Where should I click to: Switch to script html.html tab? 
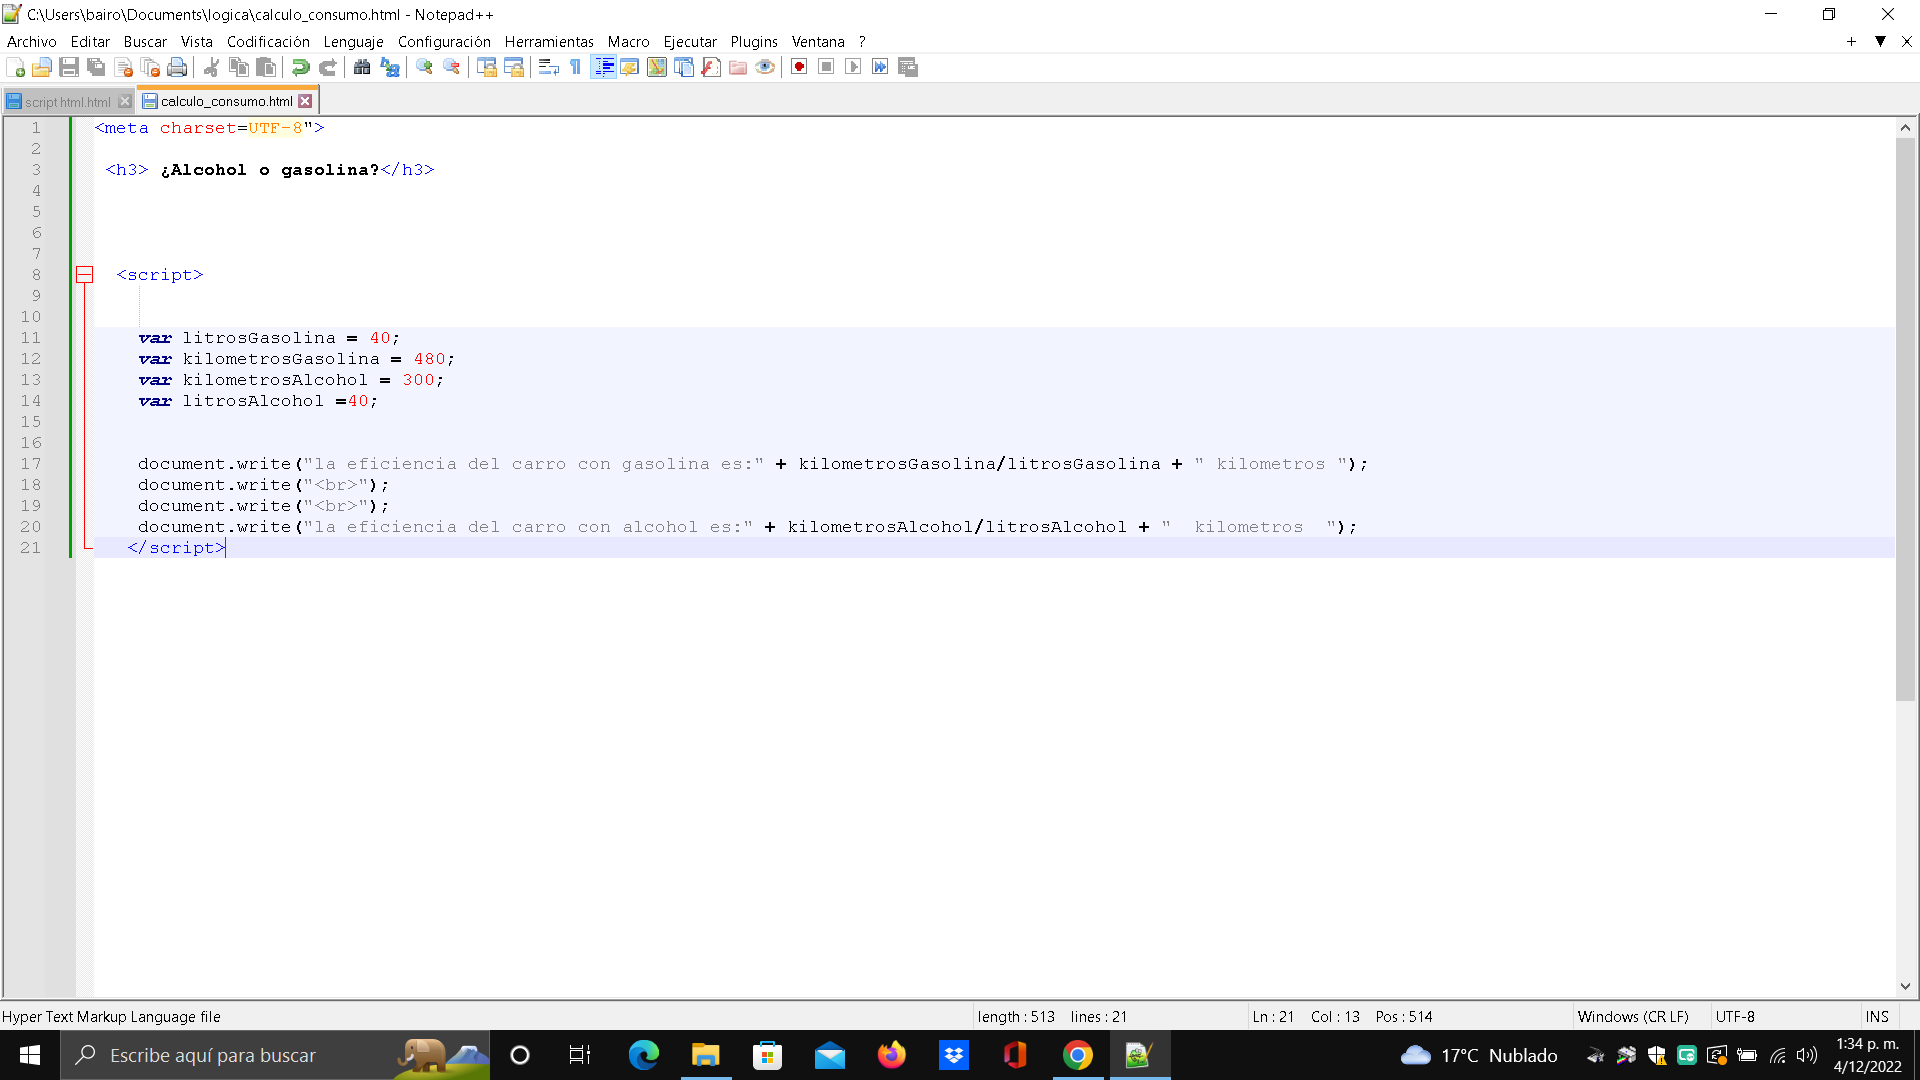(67, 102)
